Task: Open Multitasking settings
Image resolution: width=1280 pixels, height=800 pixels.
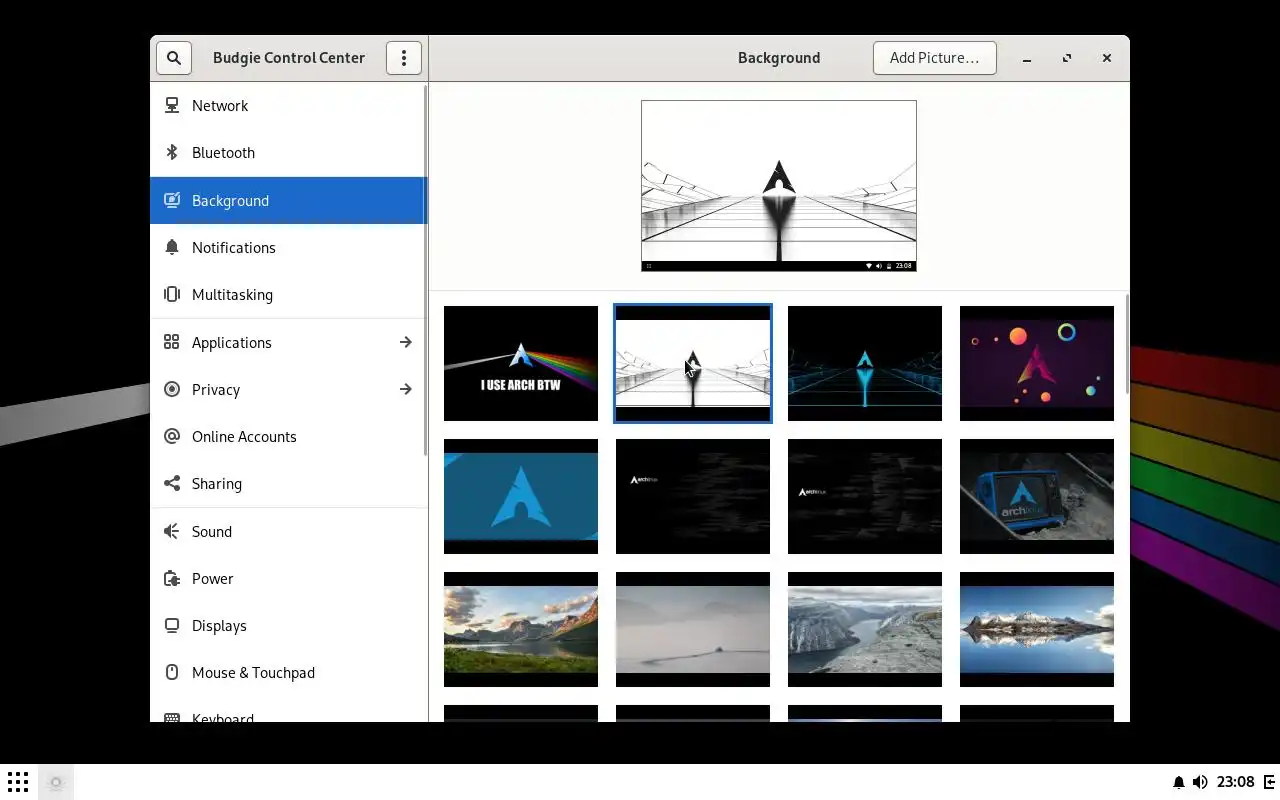Action: [x=289, y=294]
